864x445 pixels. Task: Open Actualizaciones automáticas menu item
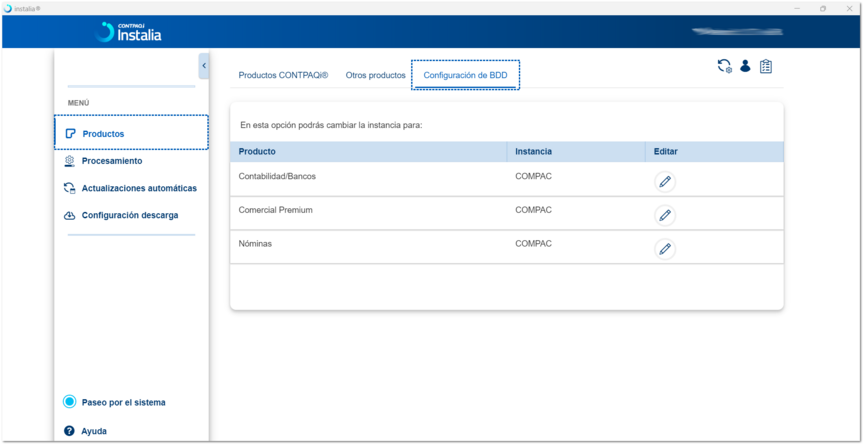tap(138, 188)
